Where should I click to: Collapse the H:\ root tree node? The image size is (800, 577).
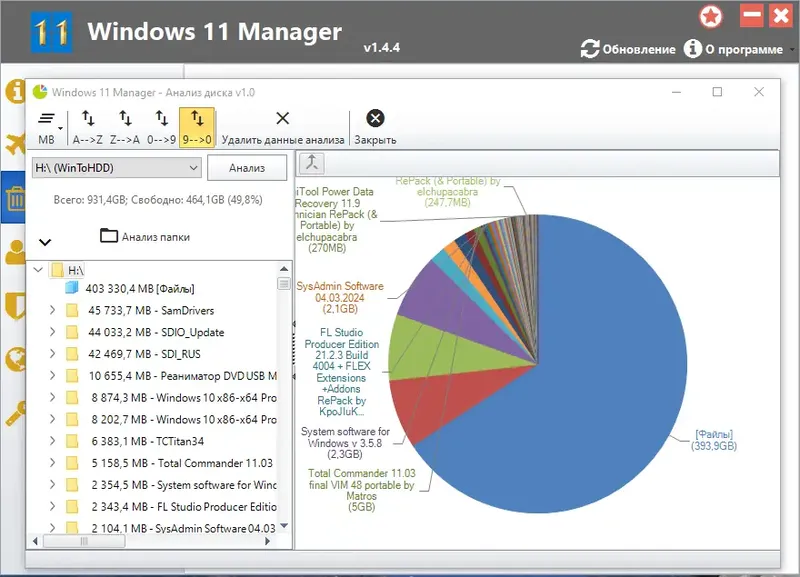click(x=38, y=269)
